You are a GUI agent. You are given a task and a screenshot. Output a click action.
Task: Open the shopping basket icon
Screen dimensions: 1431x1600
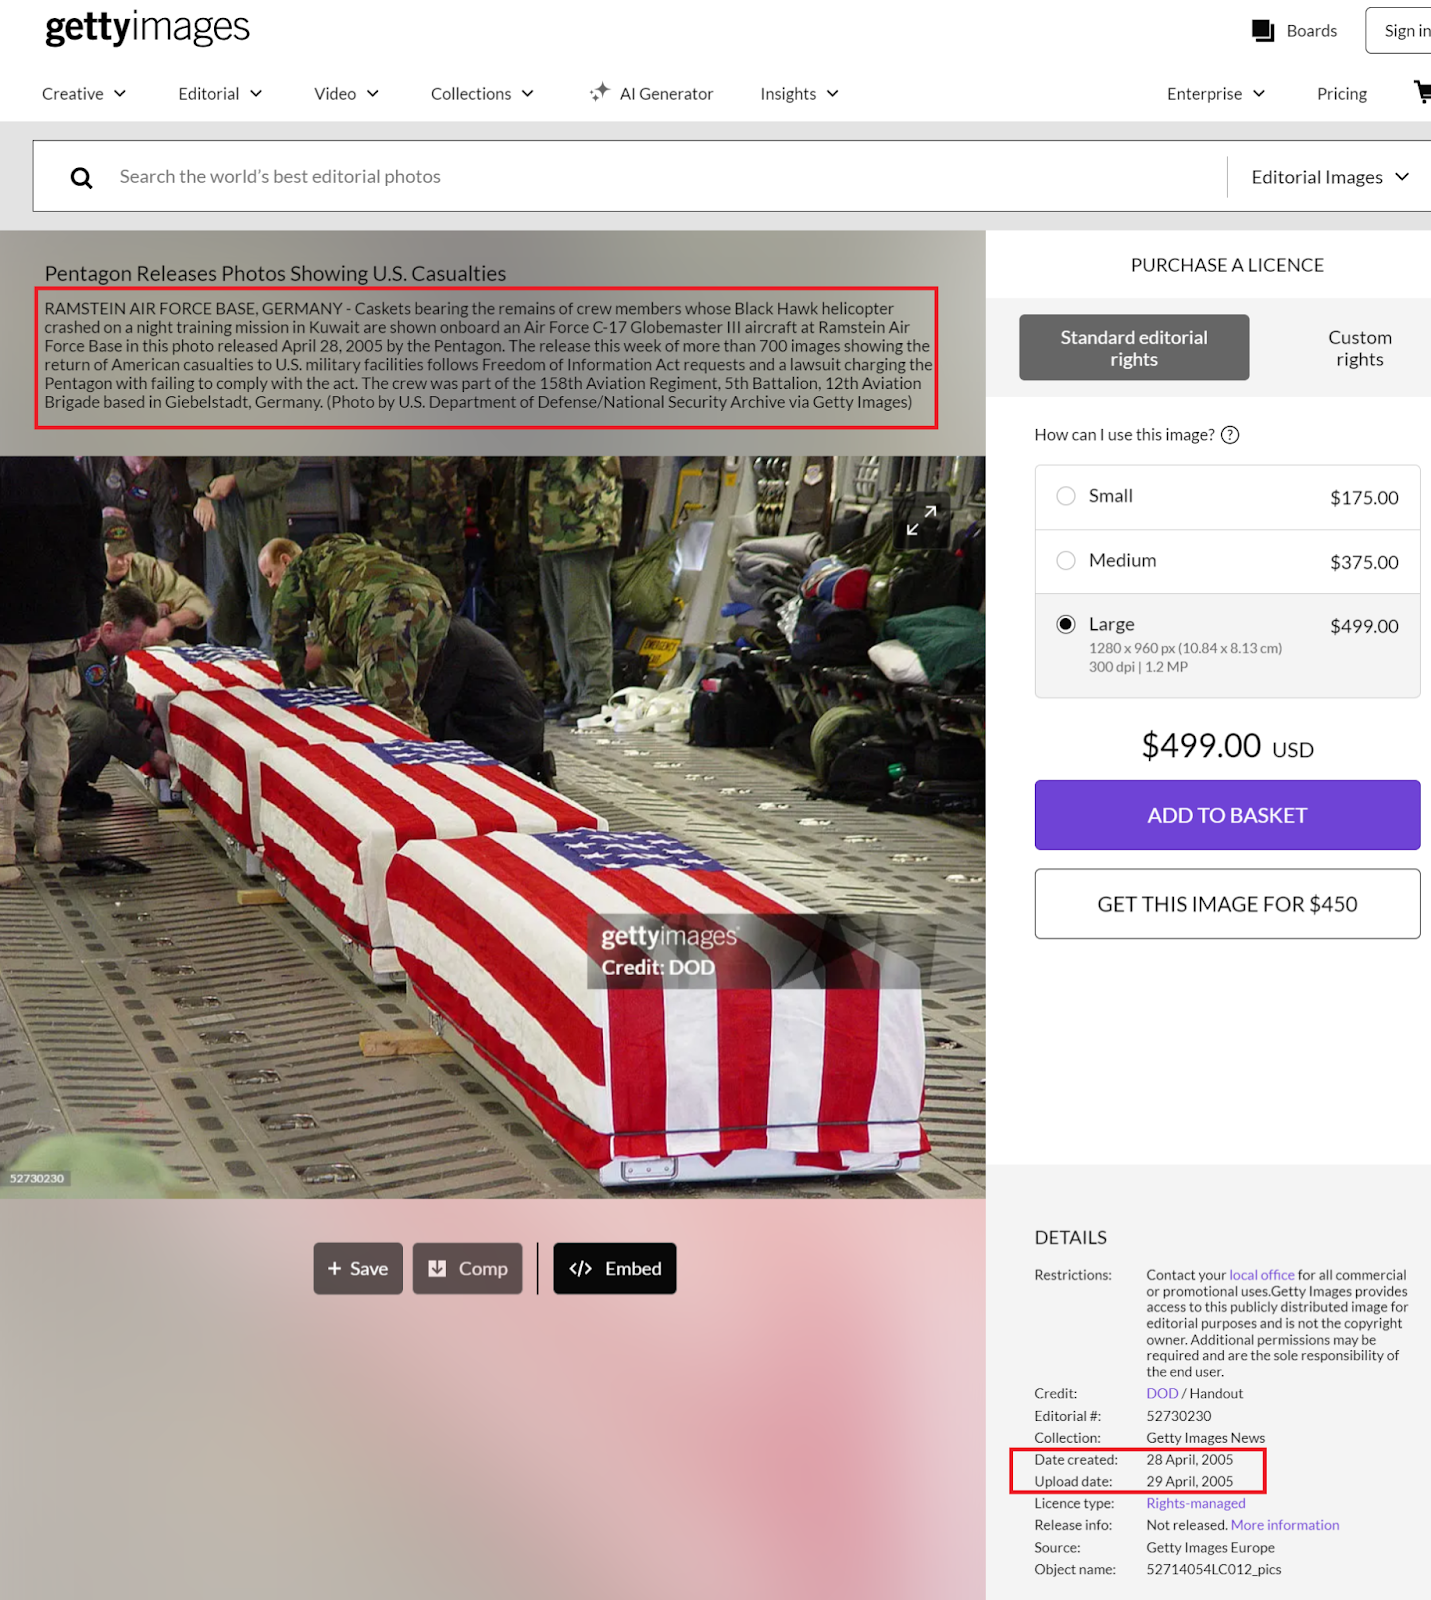(x=1422, y=92)
